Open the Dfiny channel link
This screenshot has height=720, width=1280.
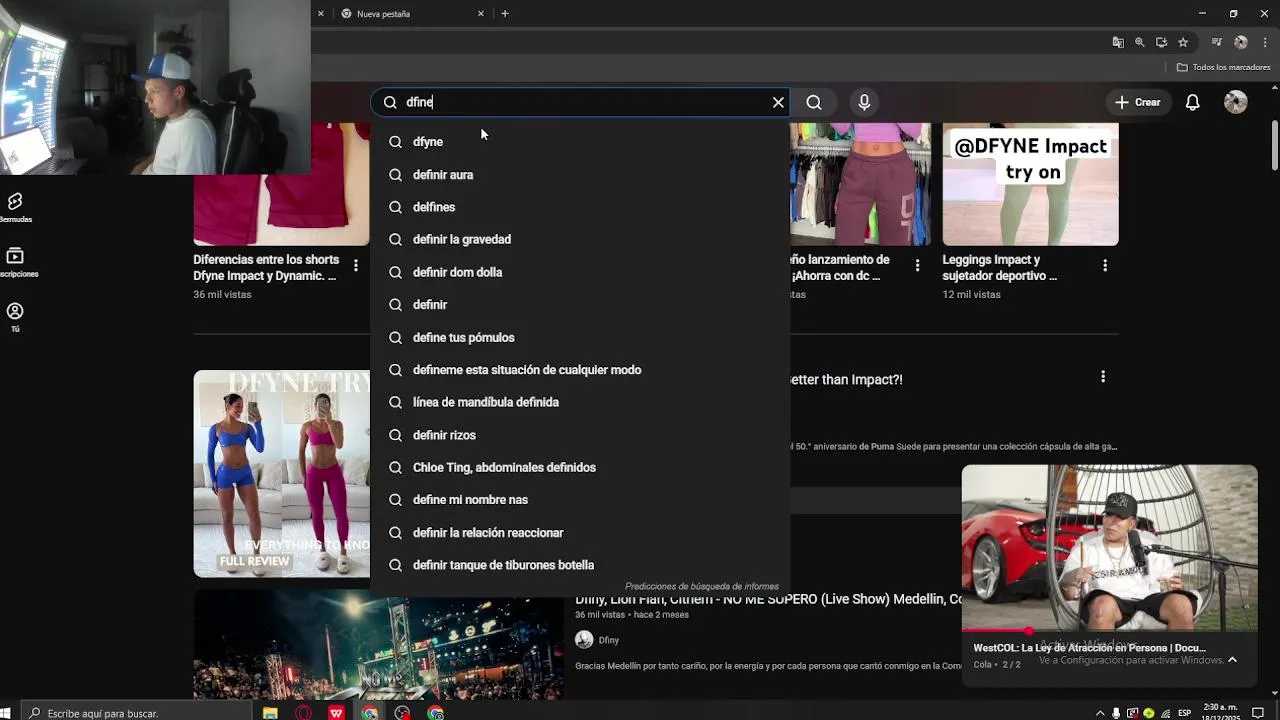609,640
